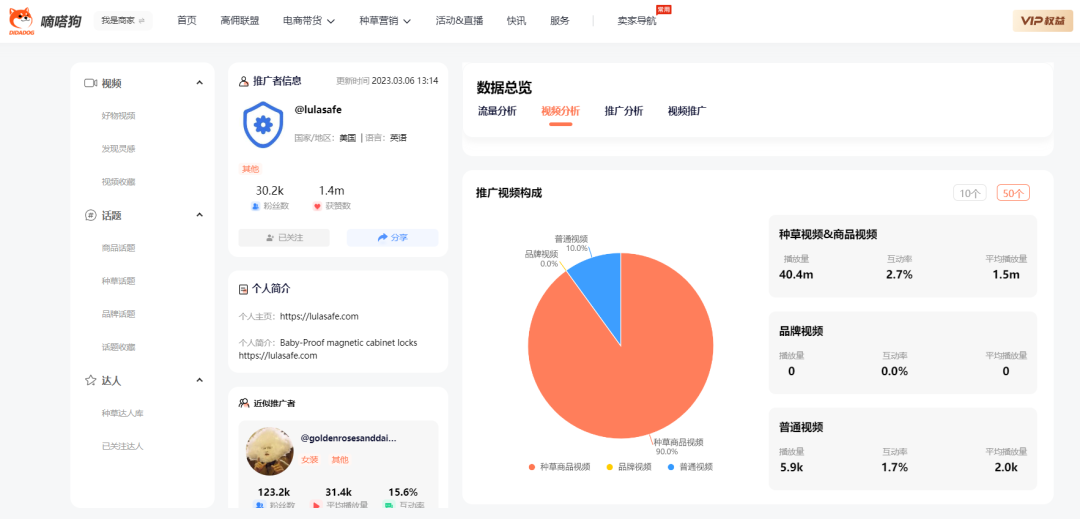Toggle 品牌视频 legend item in chart
The height and width of the screenshot is (519, 1080).
tap(629, 467)
